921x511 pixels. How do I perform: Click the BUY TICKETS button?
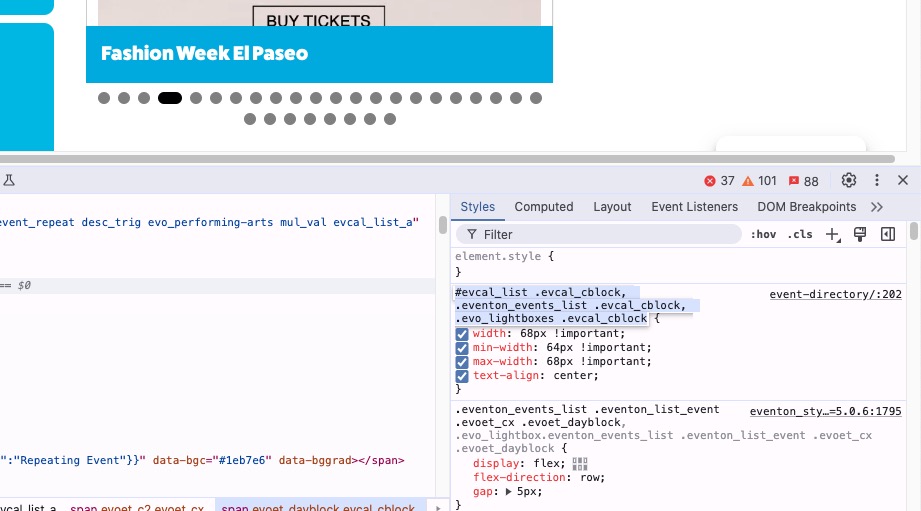(318, 20)
